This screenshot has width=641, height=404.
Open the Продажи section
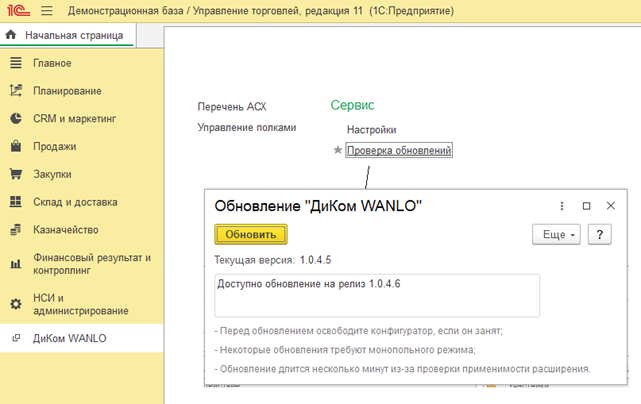(57, 146)
